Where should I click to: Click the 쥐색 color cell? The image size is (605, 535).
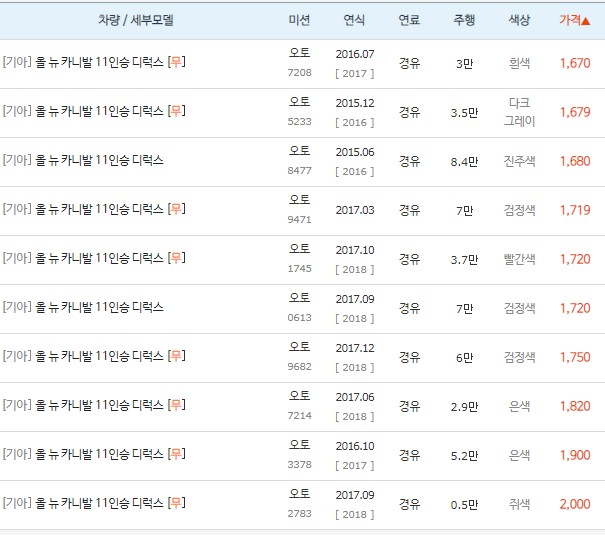point(519,504)
